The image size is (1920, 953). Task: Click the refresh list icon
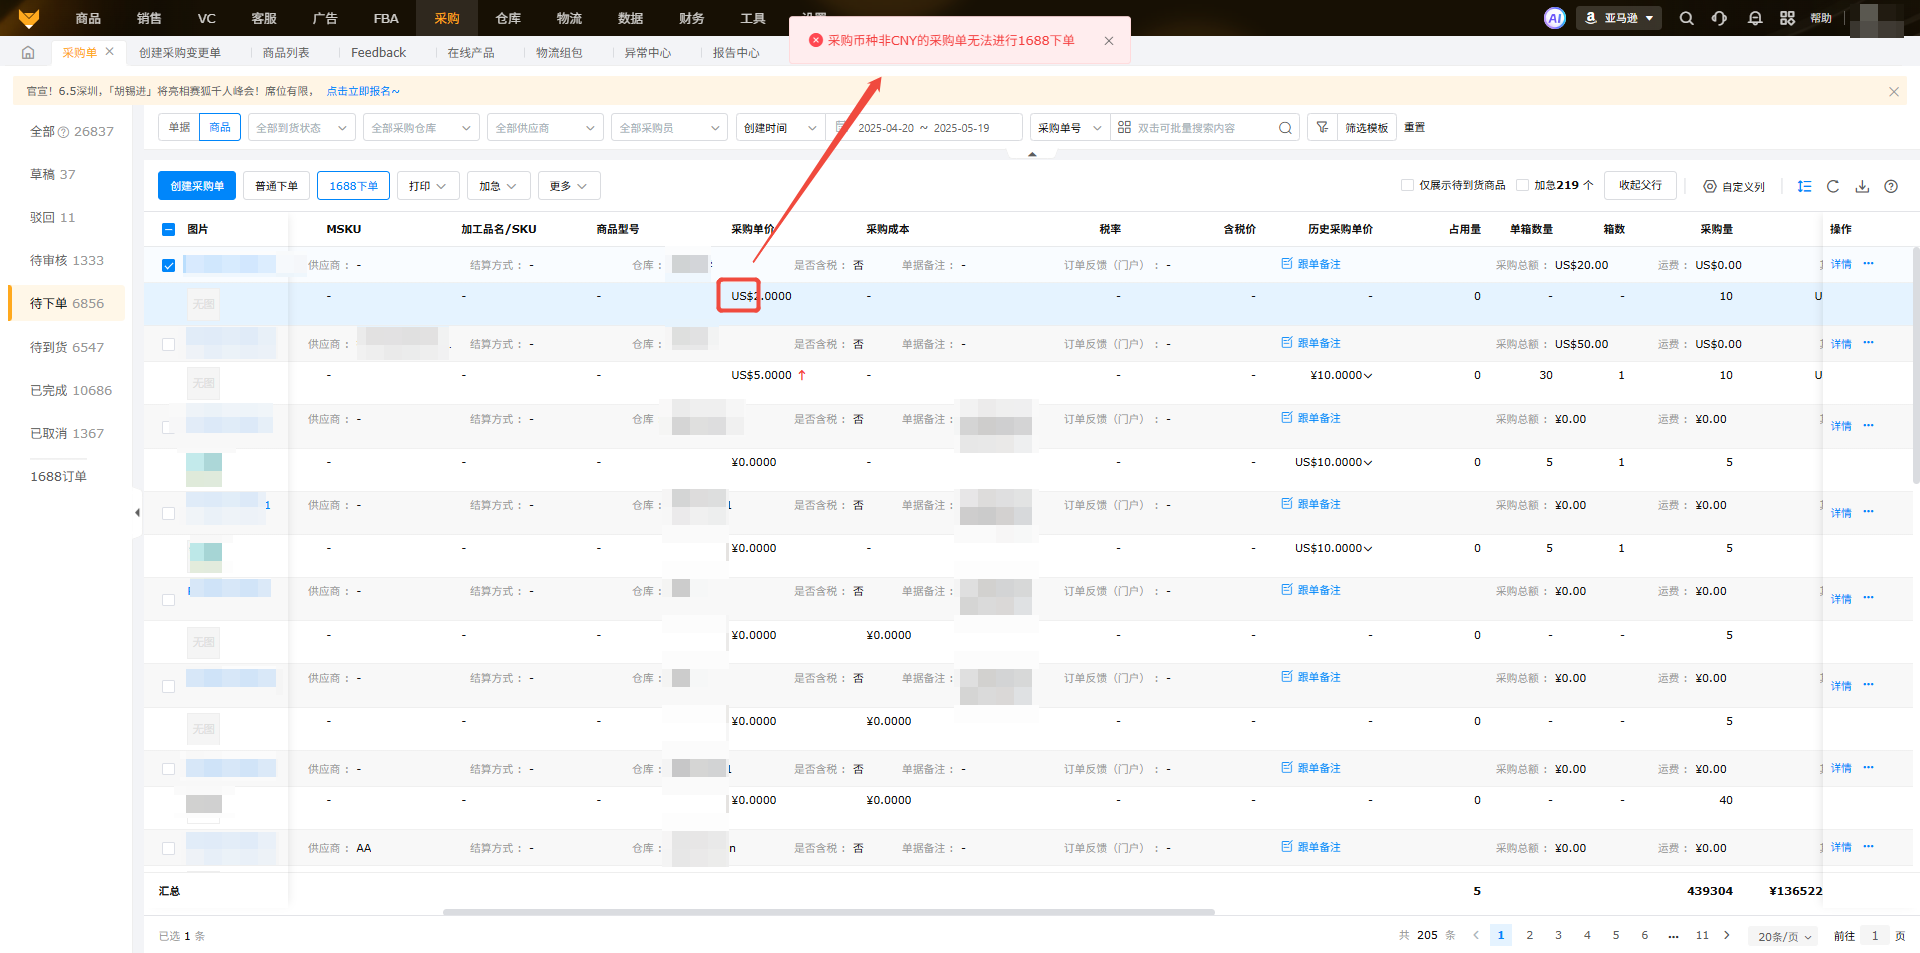1833,186
